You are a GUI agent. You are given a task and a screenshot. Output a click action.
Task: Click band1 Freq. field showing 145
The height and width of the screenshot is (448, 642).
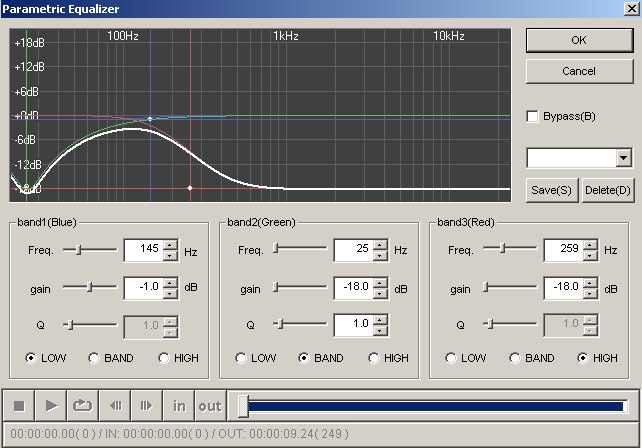[x=144, y=250]
